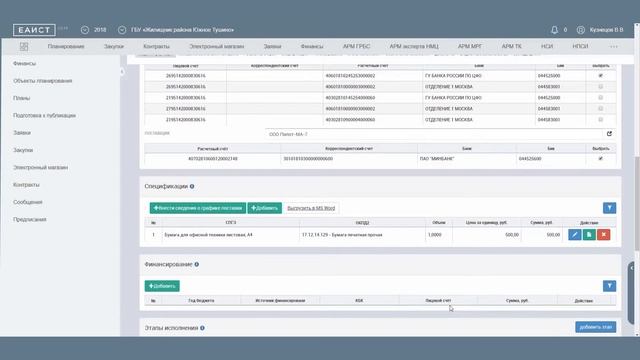
Task: Select Электронный магазин in the left sidebar
Action: (x=40, y=168)
